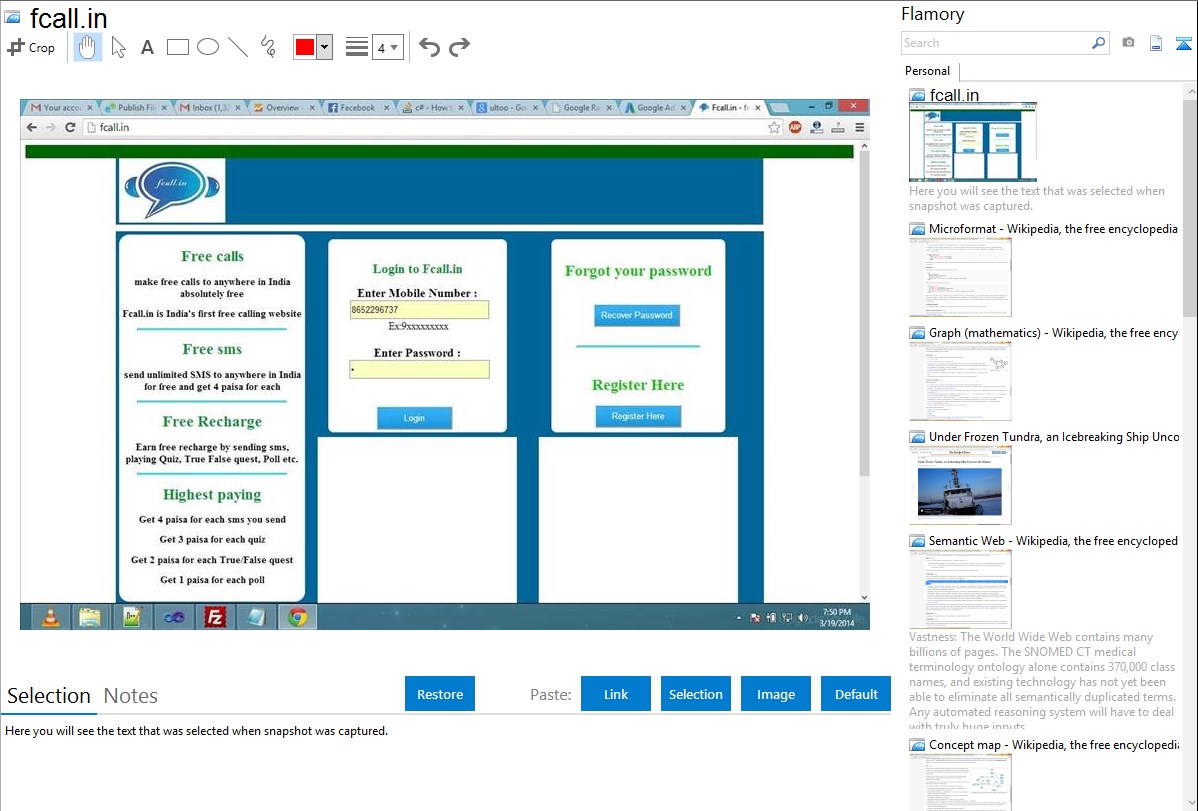The height and width of the screenshot is (811, 1198).
Task: Click the Chrome hamburger menu icon in snapshot
Action: (x=860, y=128)
